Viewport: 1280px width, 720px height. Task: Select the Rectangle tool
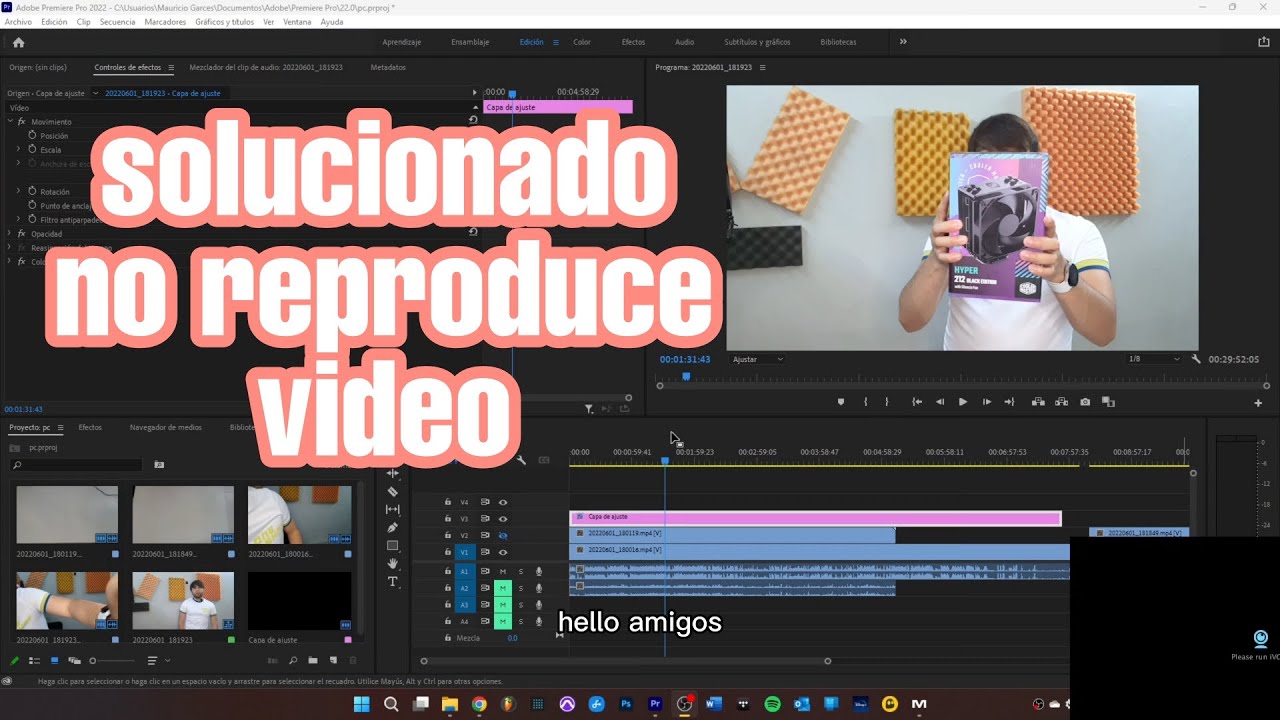(393, 546)
